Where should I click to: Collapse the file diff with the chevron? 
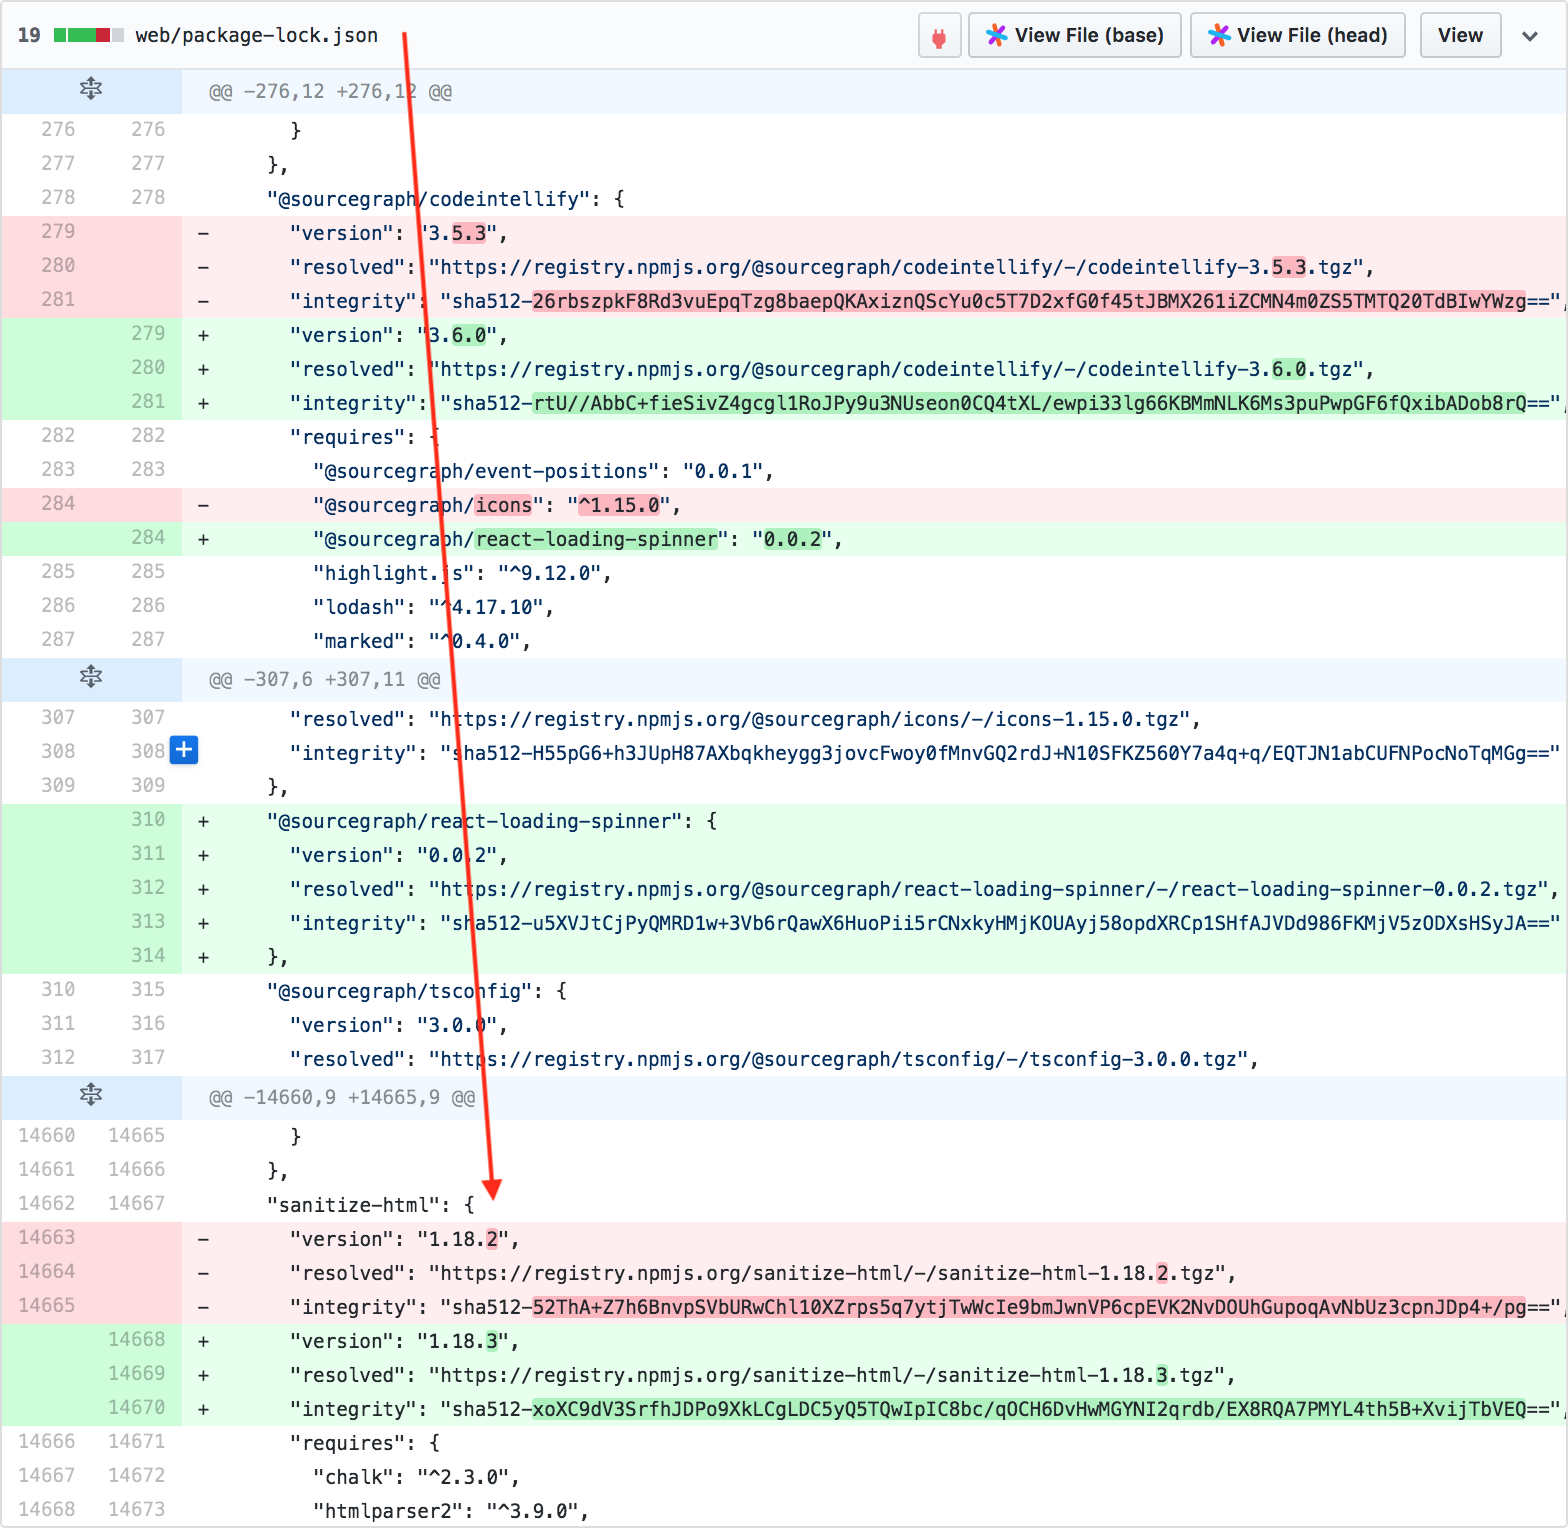tap(1530, 36)
